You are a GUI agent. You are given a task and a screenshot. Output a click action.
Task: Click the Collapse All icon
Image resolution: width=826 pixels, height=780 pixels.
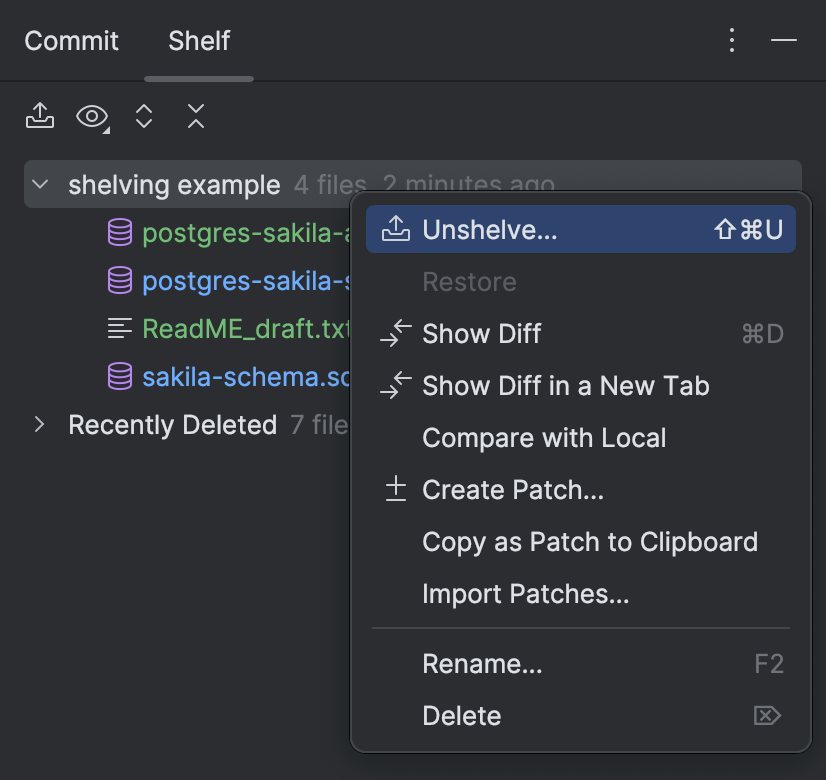pyautogui.click(x=196, y=116)
